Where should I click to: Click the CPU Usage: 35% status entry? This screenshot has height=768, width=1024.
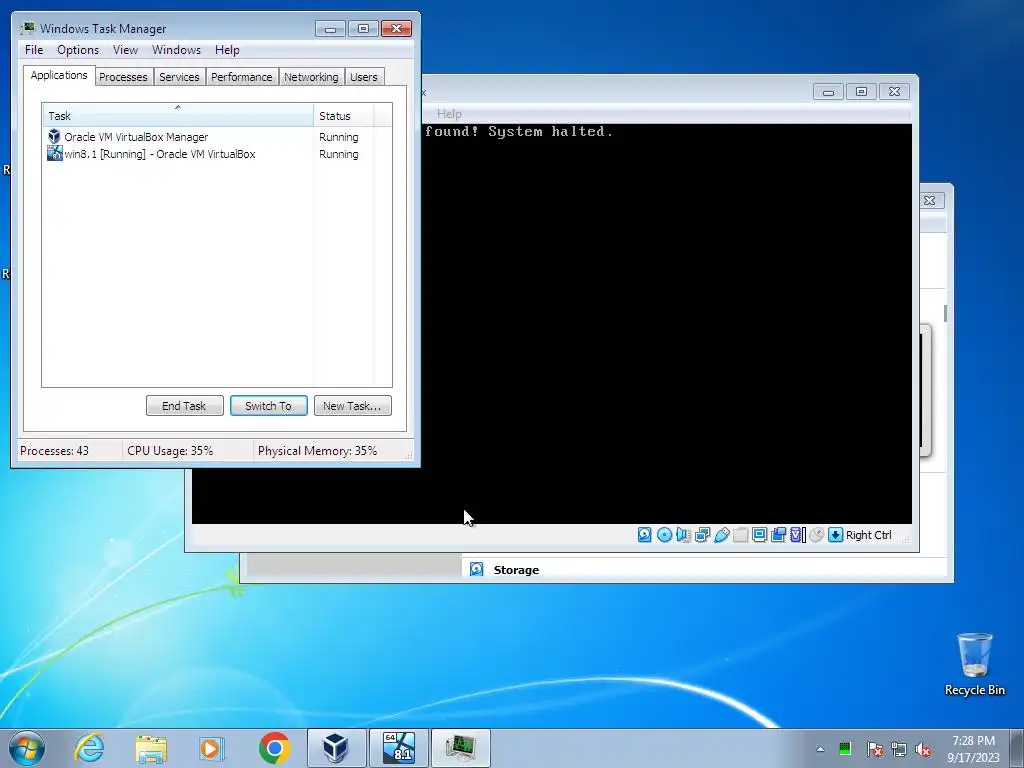coord(170,451)
